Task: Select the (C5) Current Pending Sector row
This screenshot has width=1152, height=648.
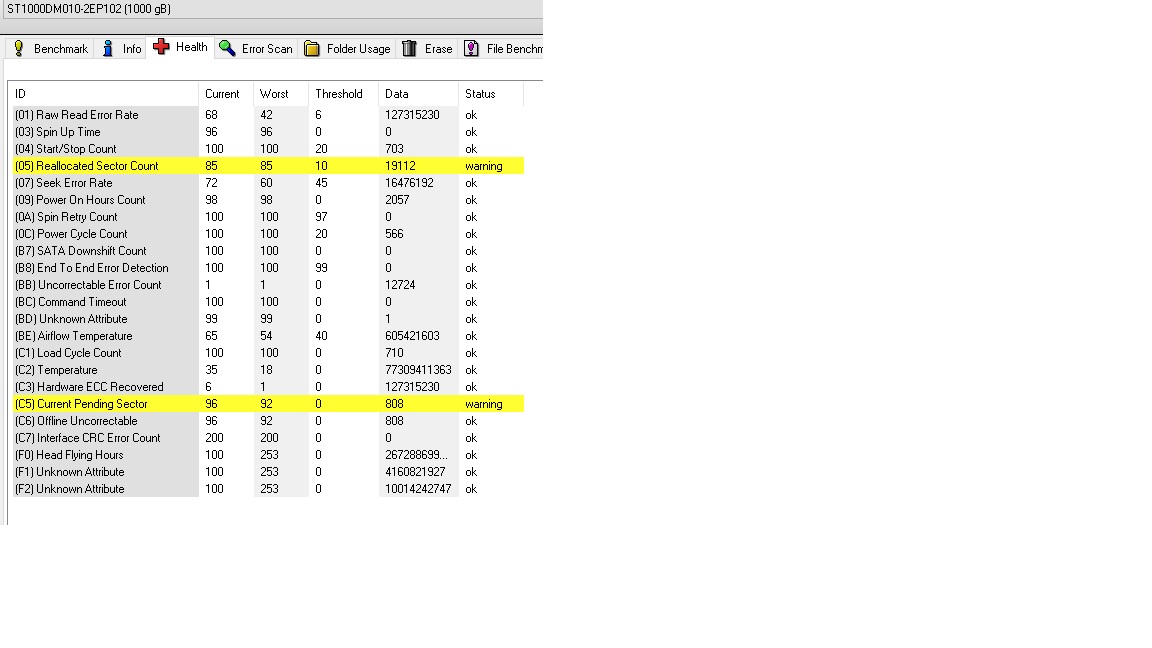Action: [268, 404]
